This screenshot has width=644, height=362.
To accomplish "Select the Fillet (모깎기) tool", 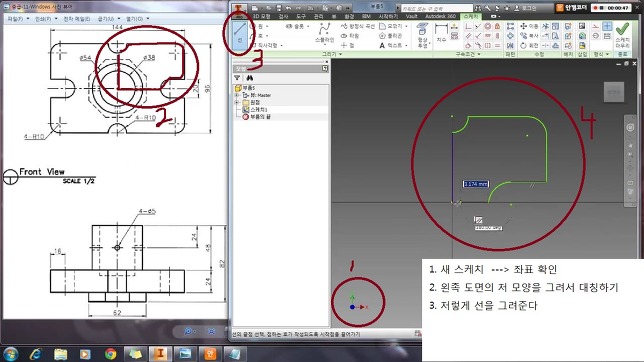I will pyautogui.click(x=391, y=26).
